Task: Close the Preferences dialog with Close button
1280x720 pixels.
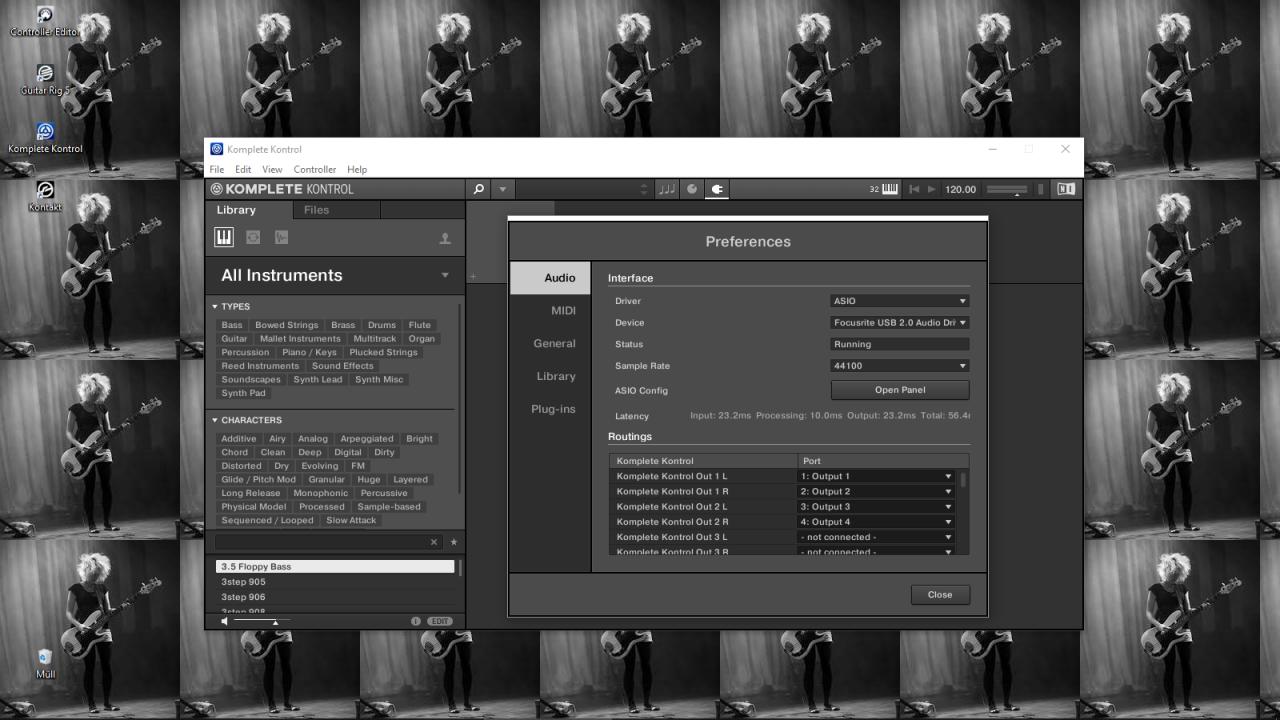Action: click(x=940, y=595)
